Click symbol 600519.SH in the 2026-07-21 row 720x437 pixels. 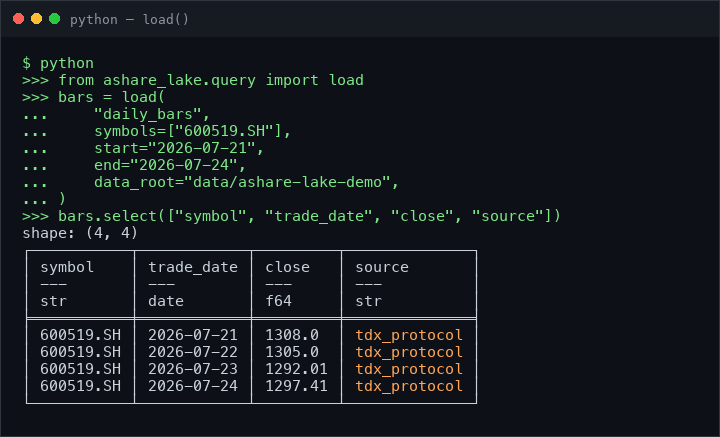coord(80,335)
